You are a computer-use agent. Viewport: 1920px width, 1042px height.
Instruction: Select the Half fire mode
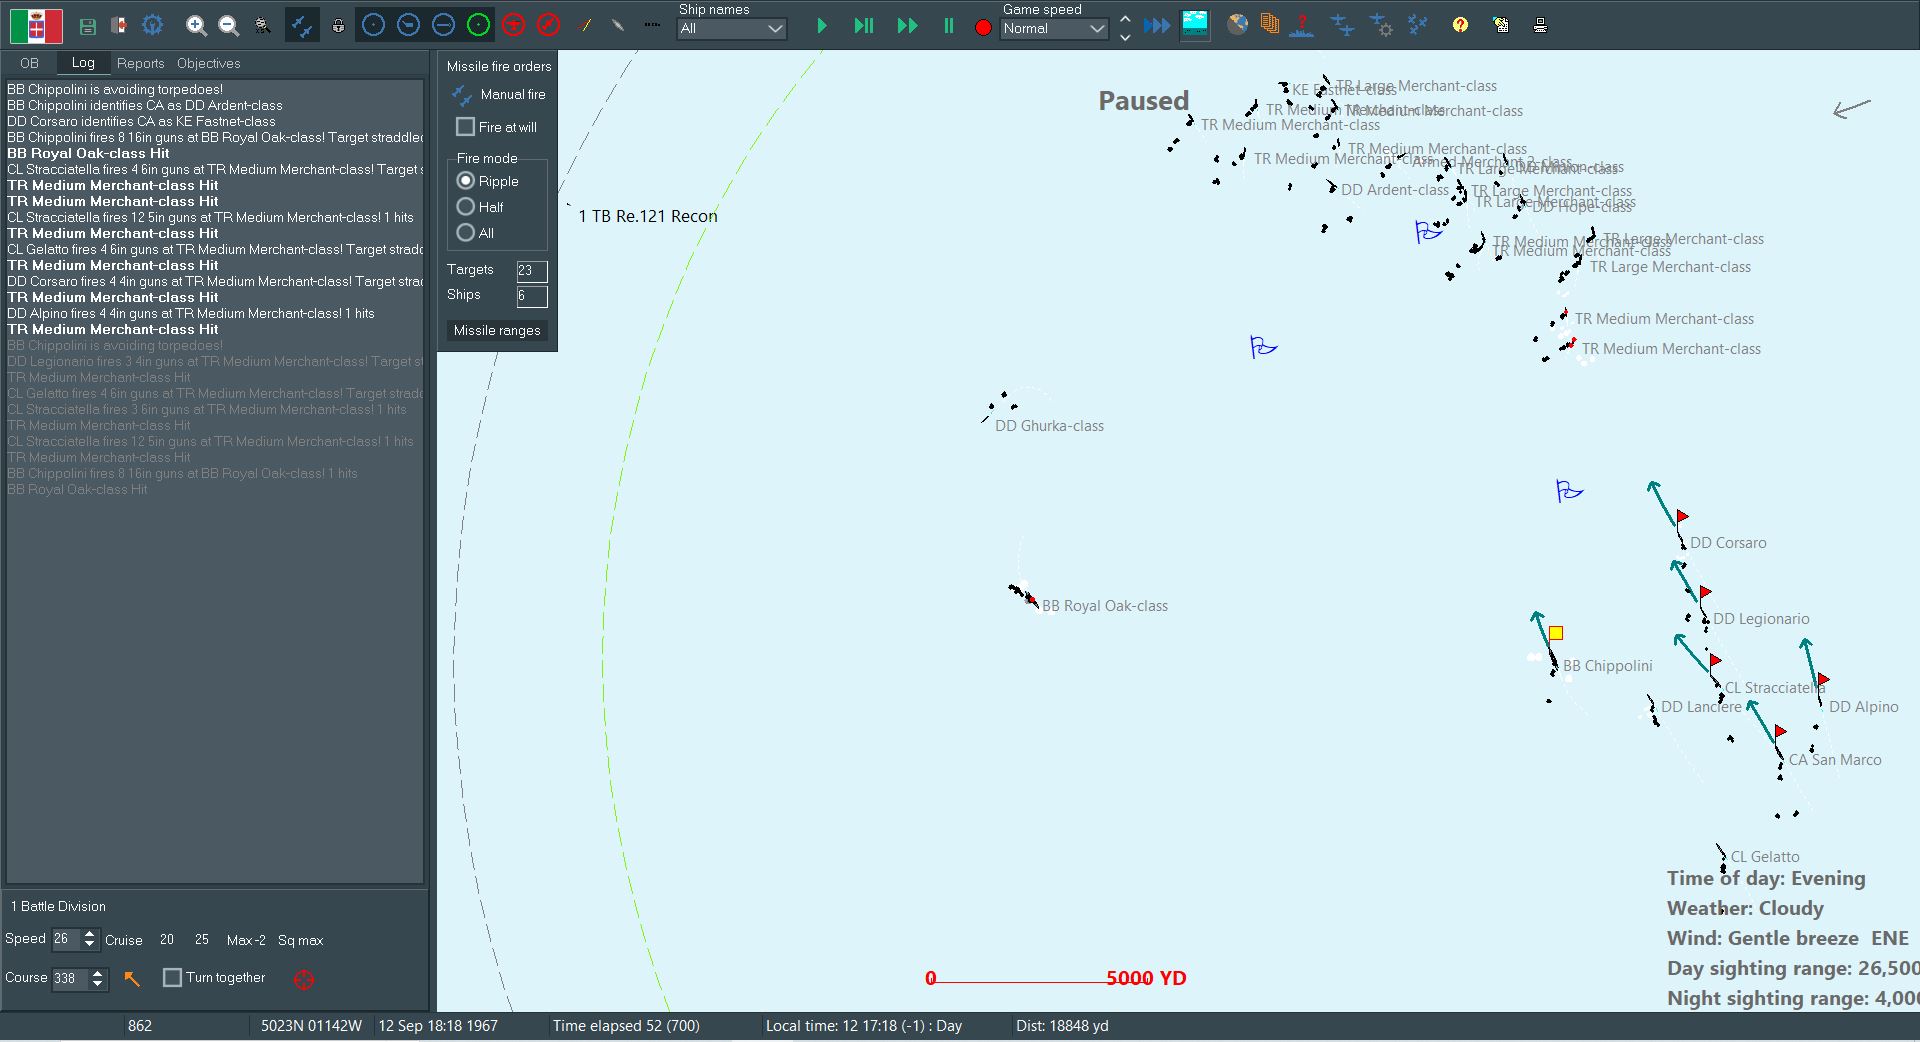pyautogui.click(x=465, y=207)
